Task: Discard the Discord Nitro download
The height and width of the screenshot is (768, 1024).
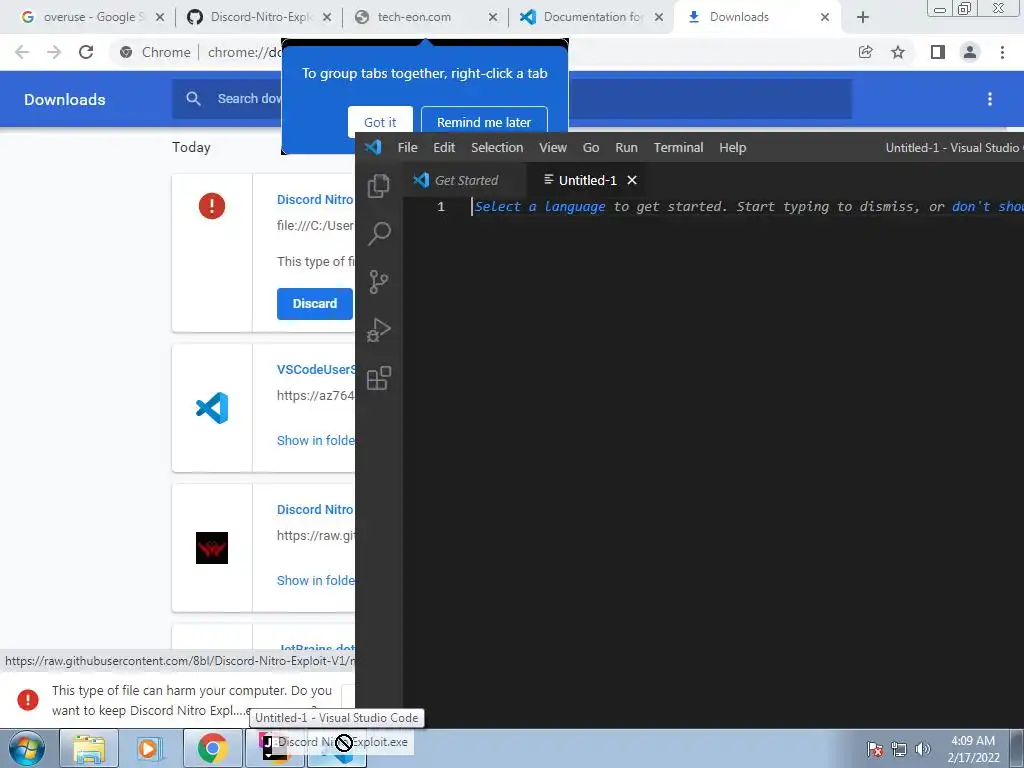Action: click(315, 304)
